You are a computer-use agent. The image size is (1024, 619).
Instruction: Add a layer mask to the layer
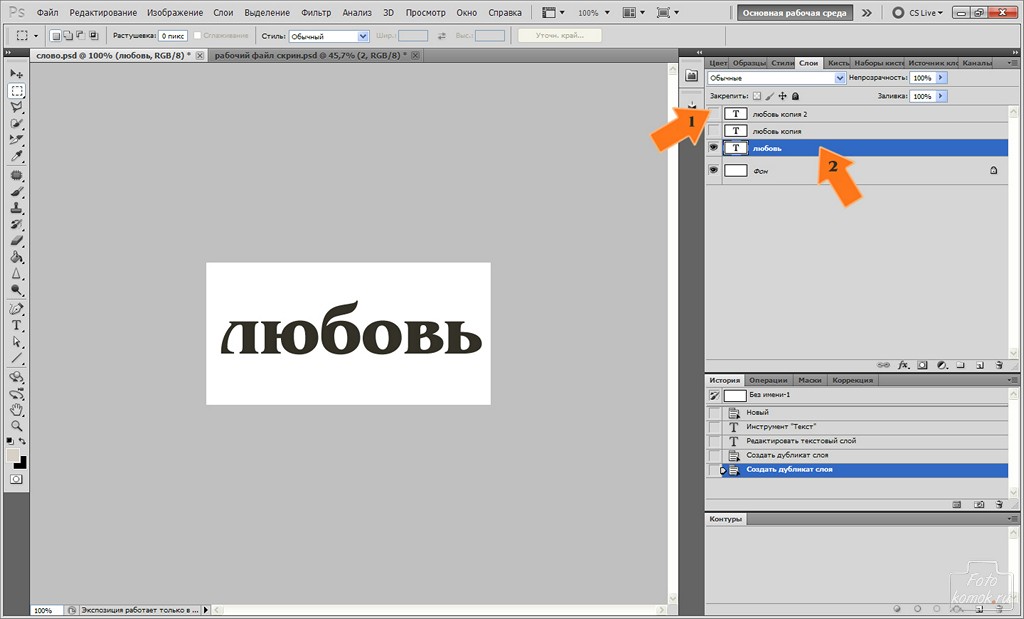pyautogui.click(x=922, y=366)
